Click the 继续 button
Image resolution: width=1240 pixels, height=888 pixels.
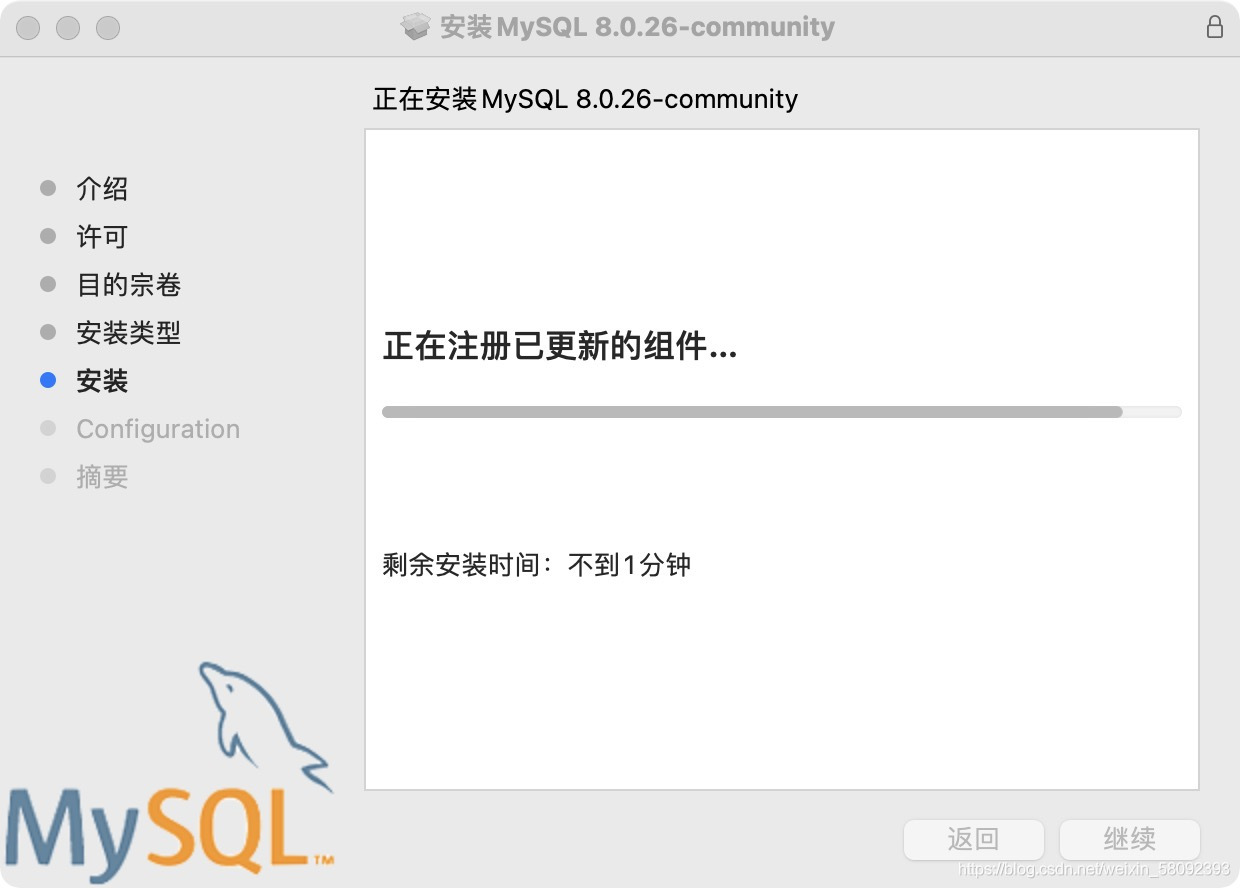click(x=1130, y=839)
